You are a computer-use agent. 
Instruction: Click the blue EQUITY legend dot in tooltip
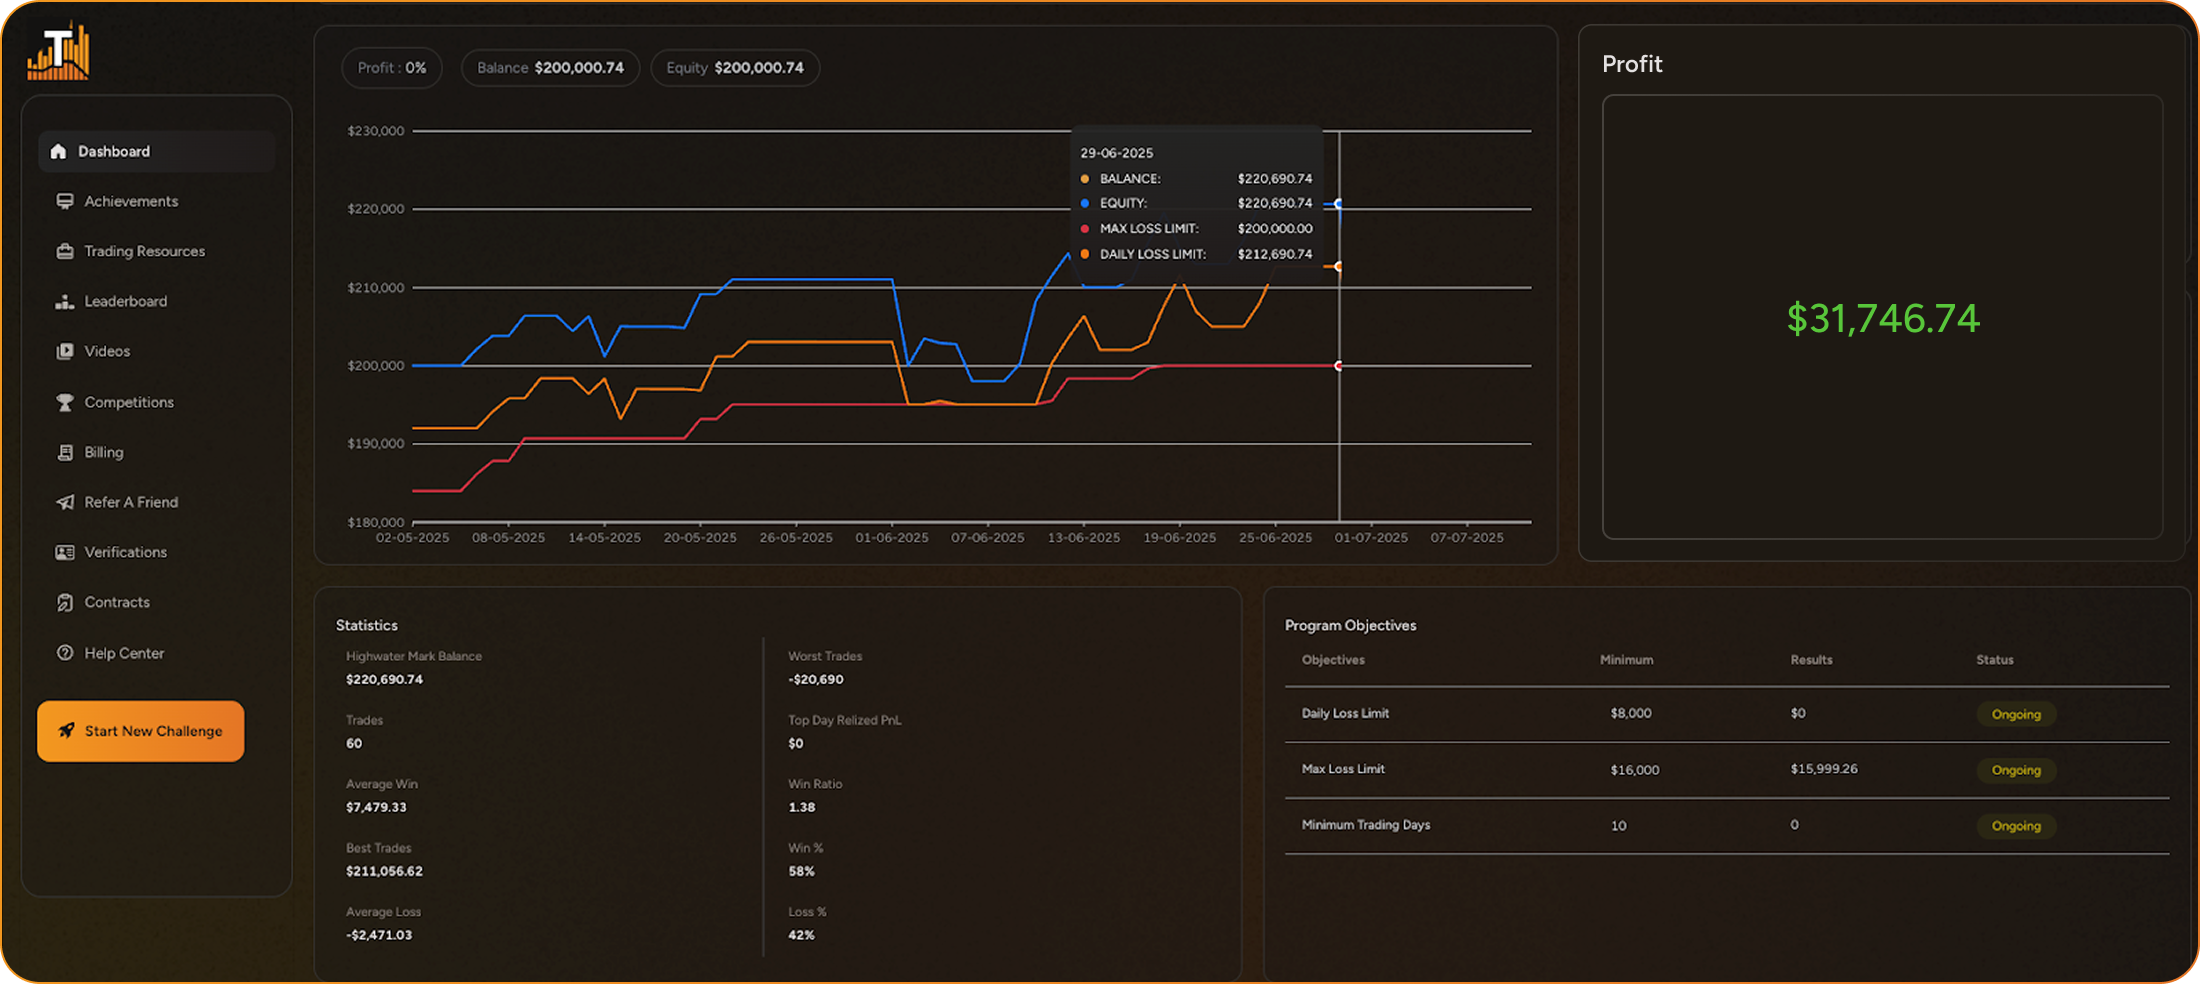[x=1085, y=203]
